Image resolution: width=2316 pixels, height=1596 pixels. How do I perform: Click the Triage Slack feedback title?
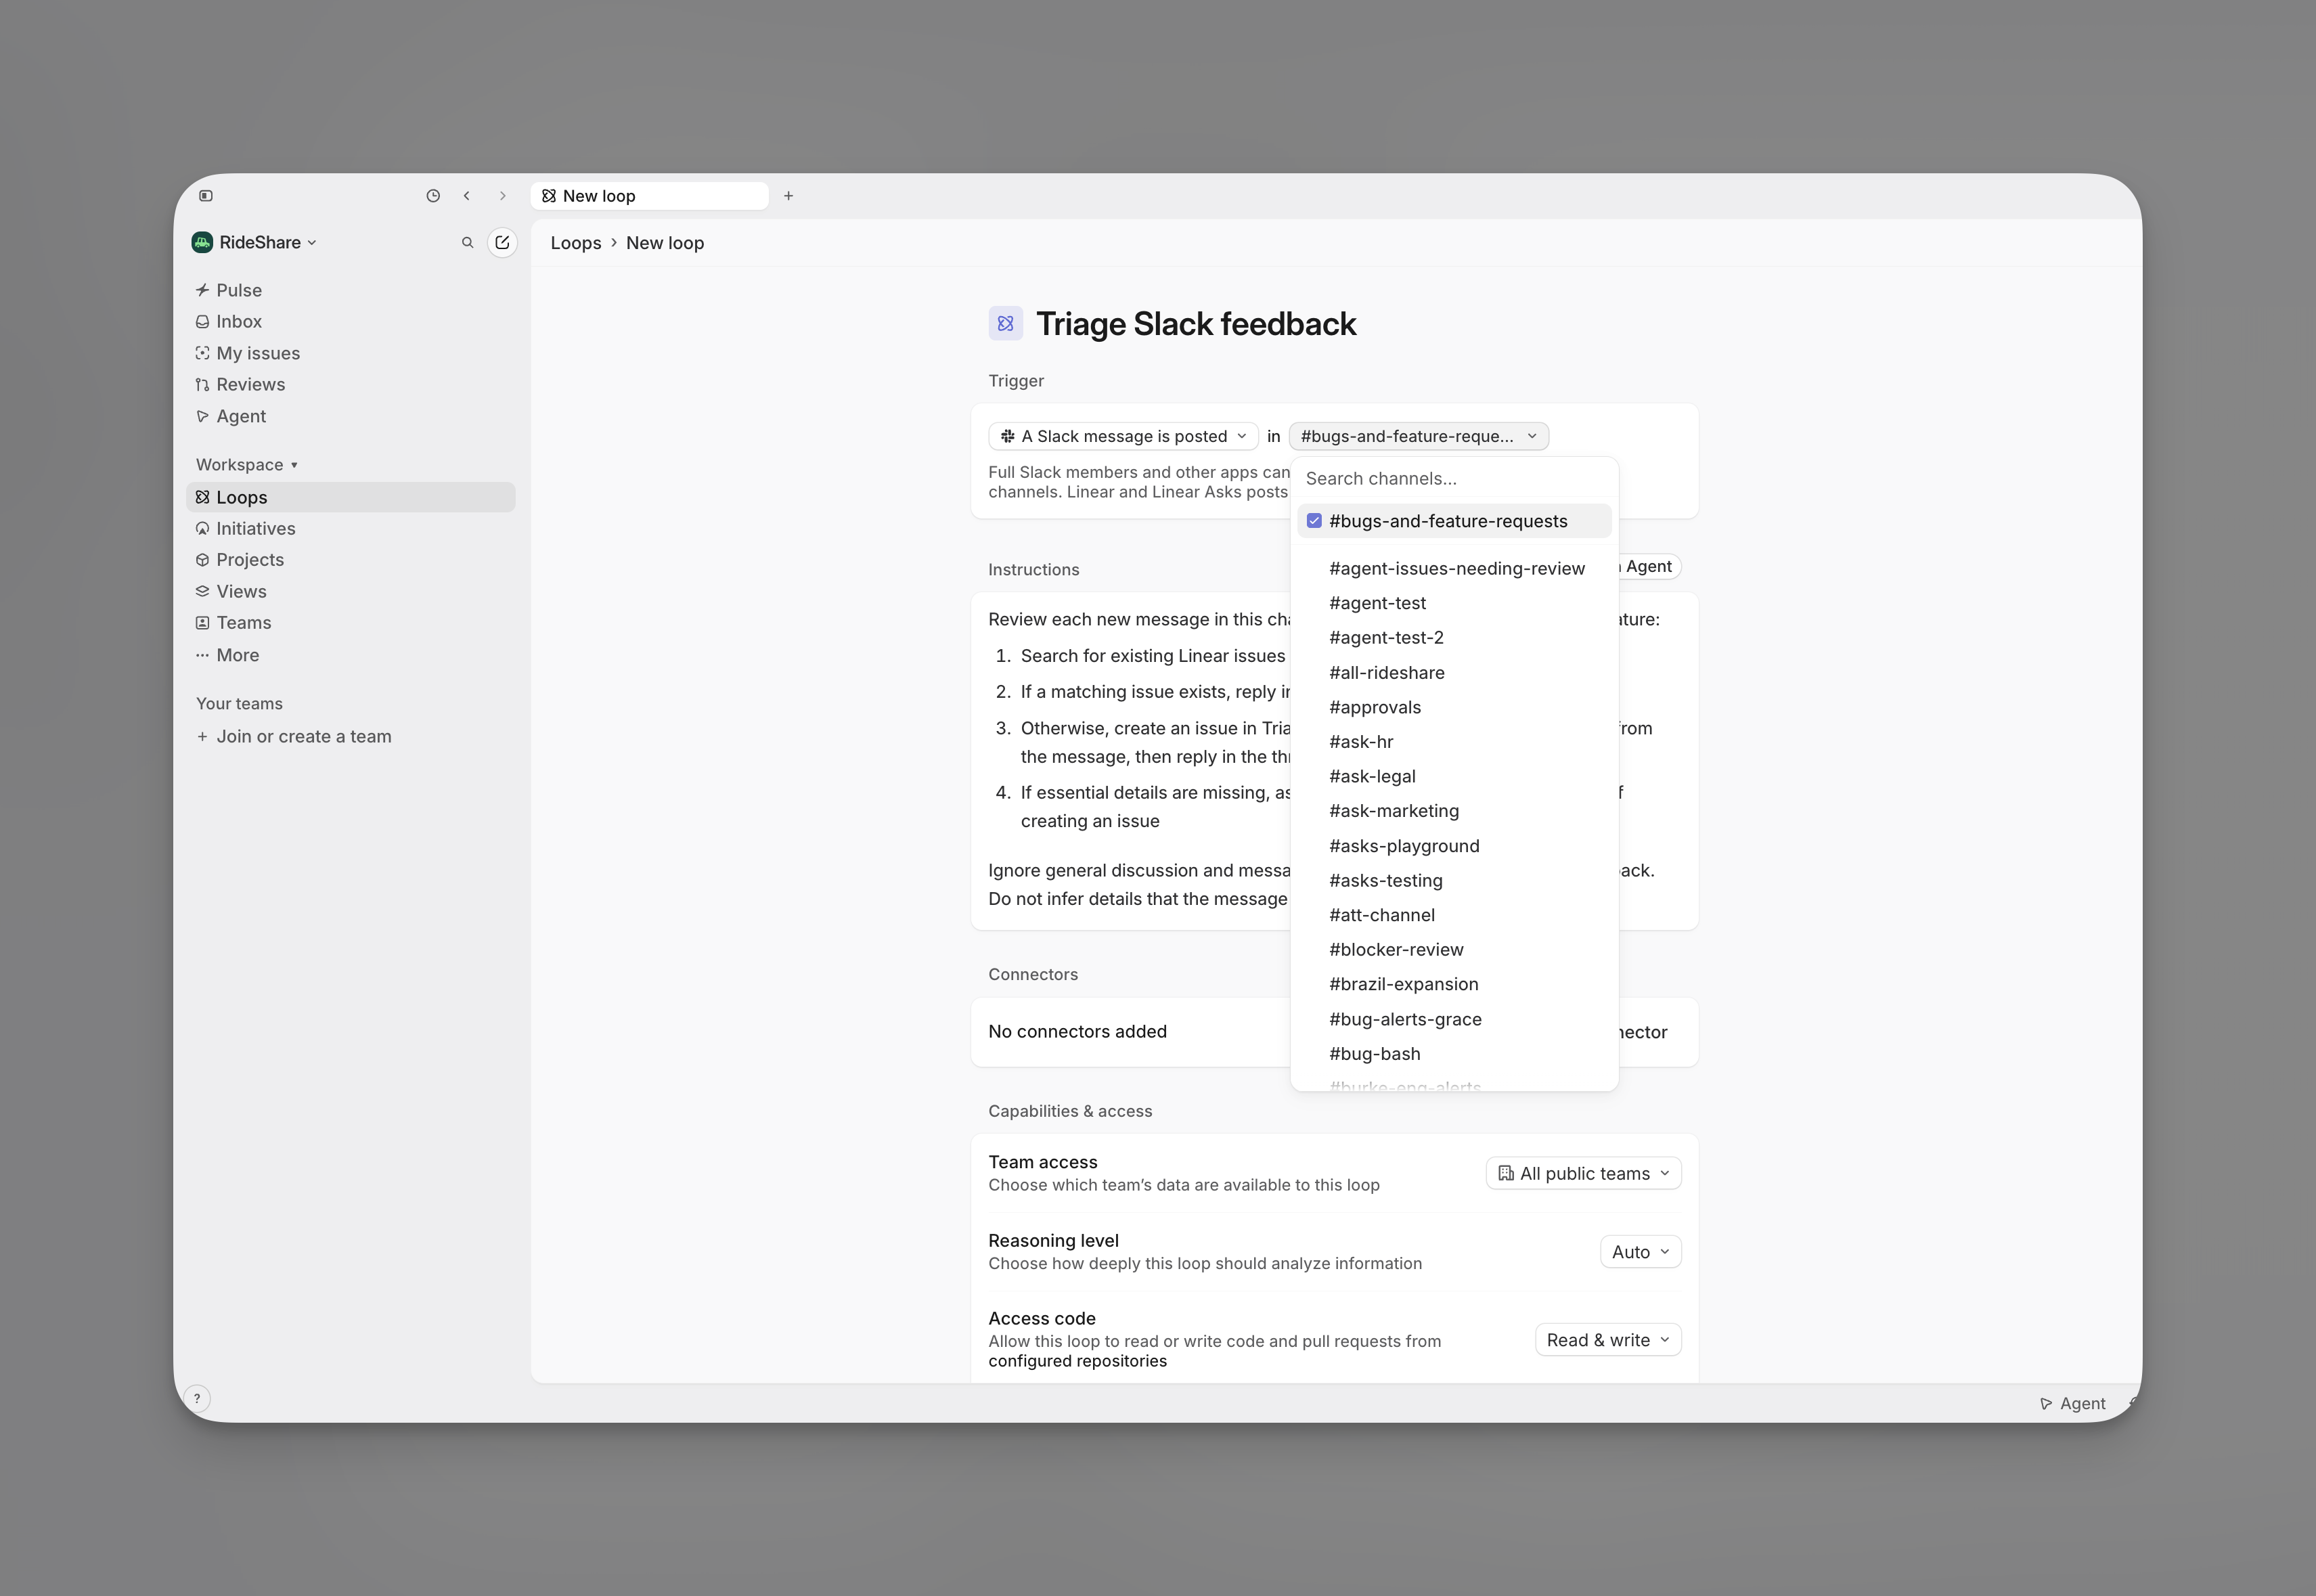click(x=1196, y=324)
